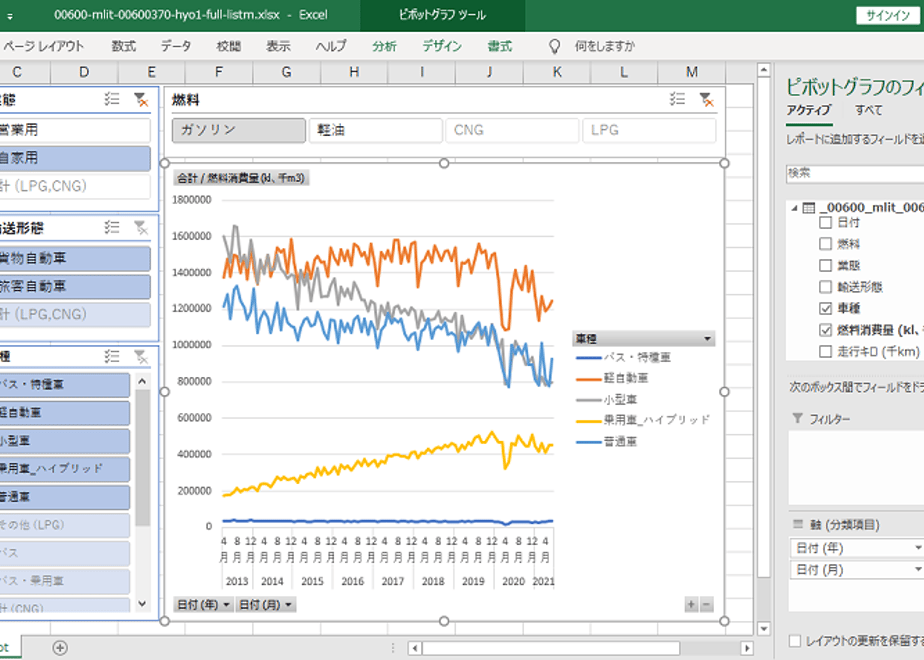This screenshot has width=924, height=660.
Task: Uncheck the 燃料消費量 field checkbox
Action: [x=826, y=330]
